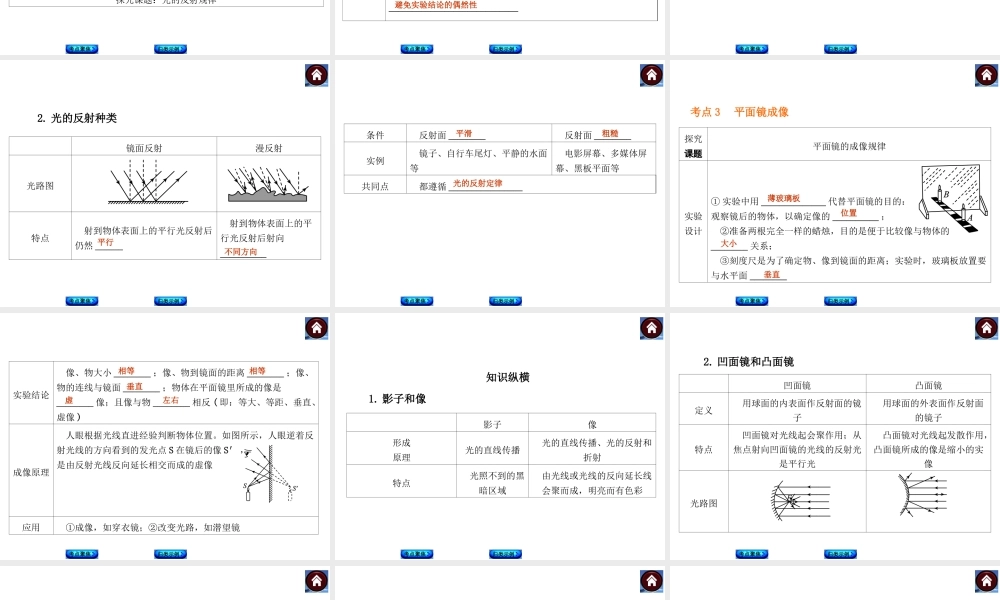Click the red answer "粗糙"
The image size is (1000, 600).
610,134
